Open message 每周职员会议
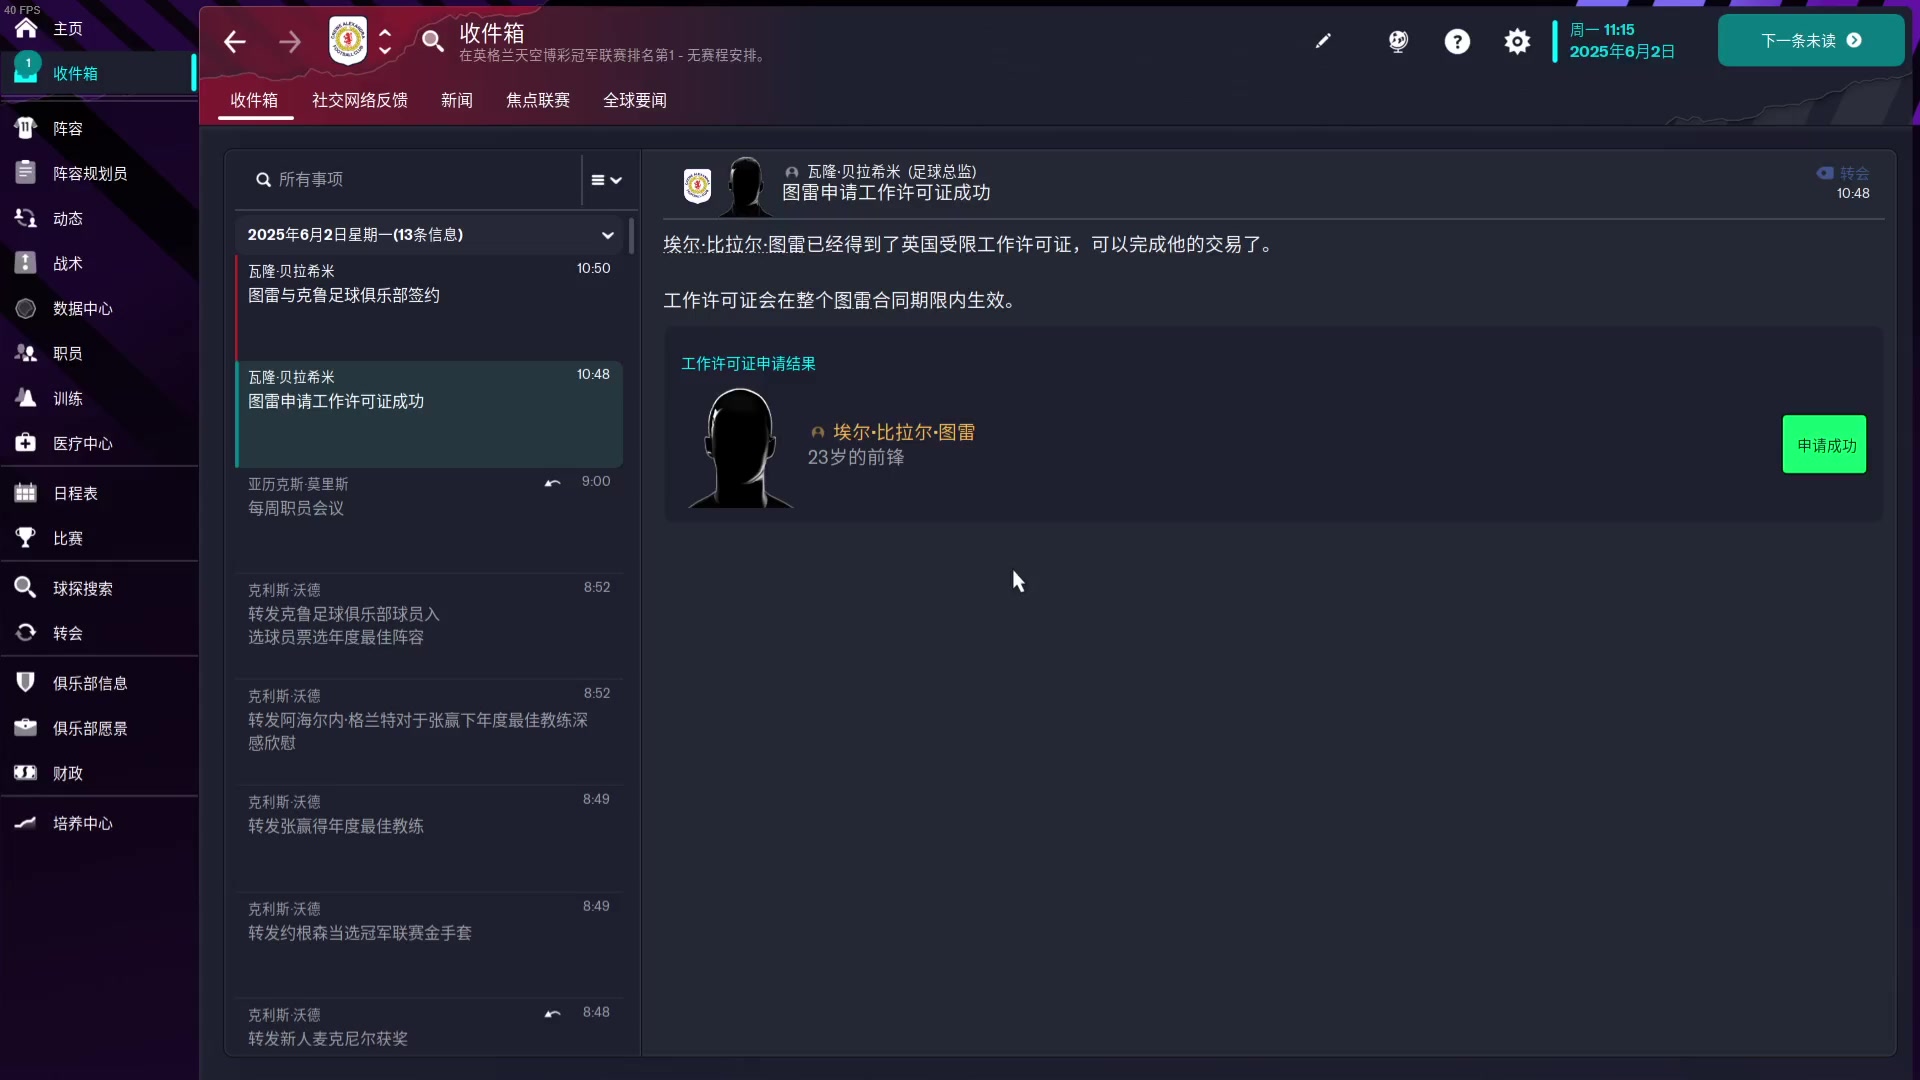The height and width of the screenshot is (1080, 1920). 429,520
